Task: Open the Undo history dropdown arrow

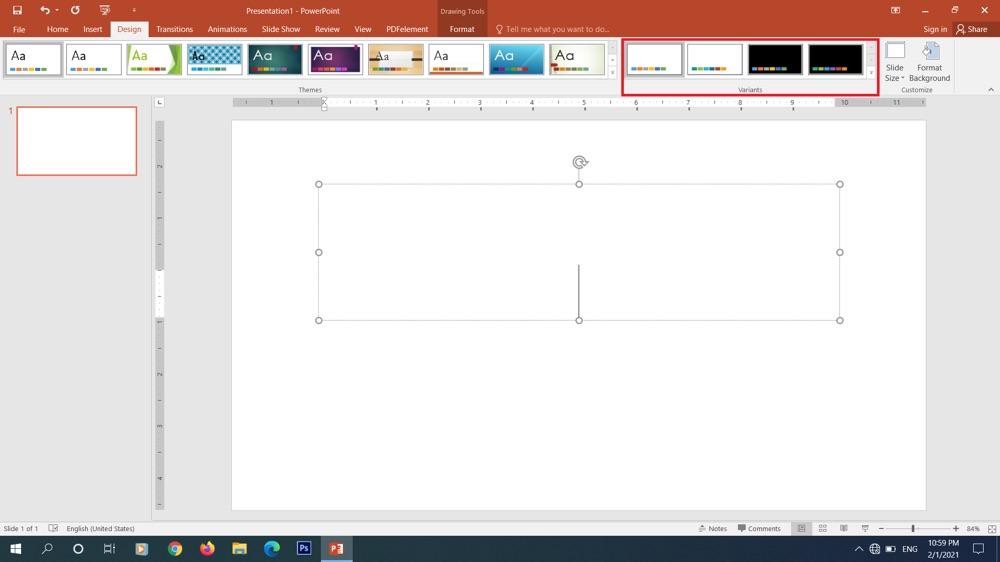Action: click(x=57, y=10)
